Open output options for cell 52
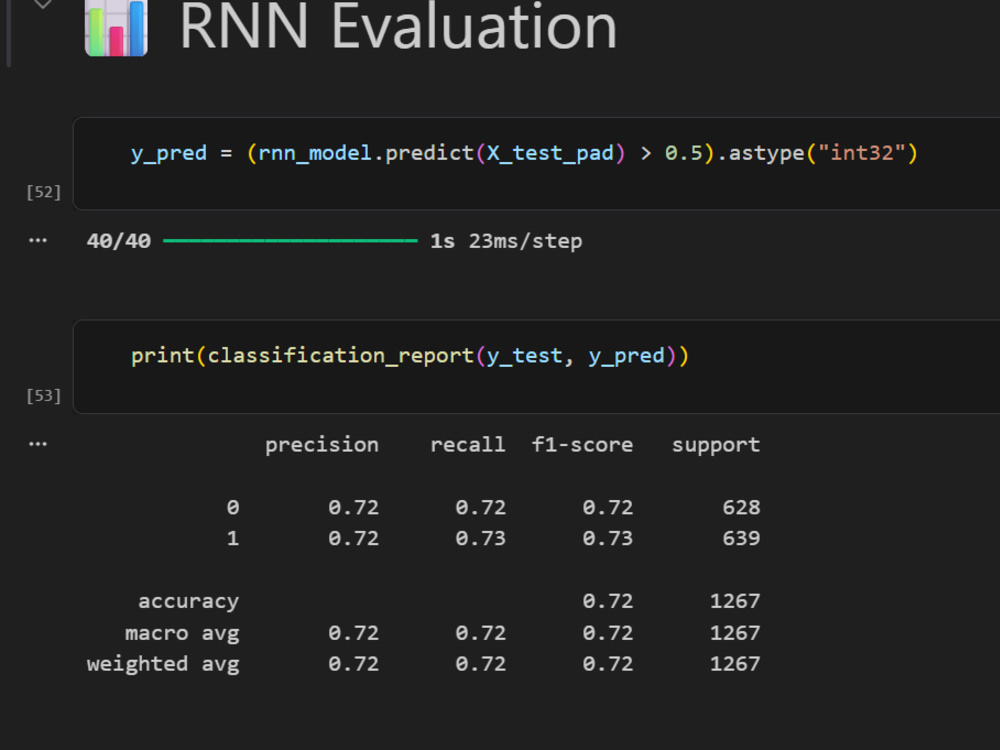 tap(38, 240)
